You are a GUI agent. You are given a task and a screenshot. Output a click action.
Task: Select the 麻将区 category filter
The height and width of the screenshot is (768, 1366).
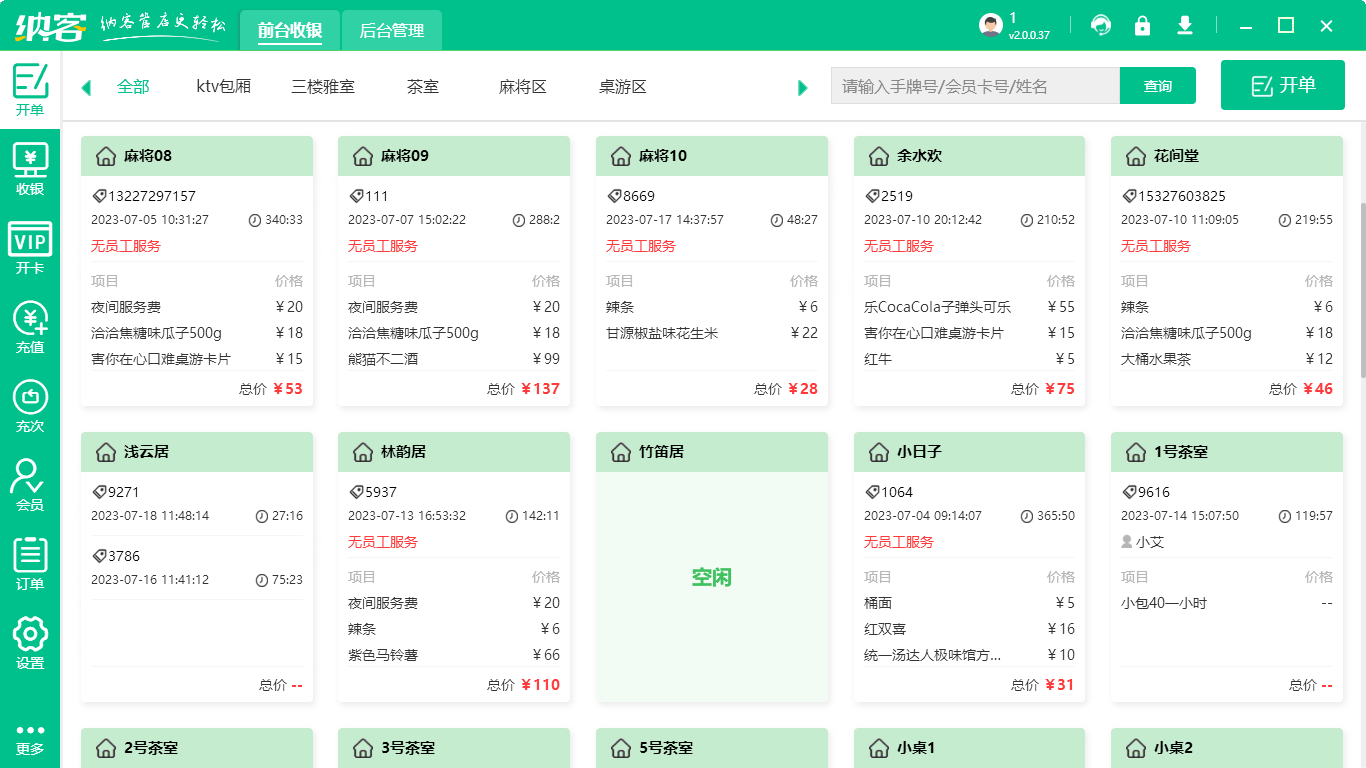pos(522,86)
